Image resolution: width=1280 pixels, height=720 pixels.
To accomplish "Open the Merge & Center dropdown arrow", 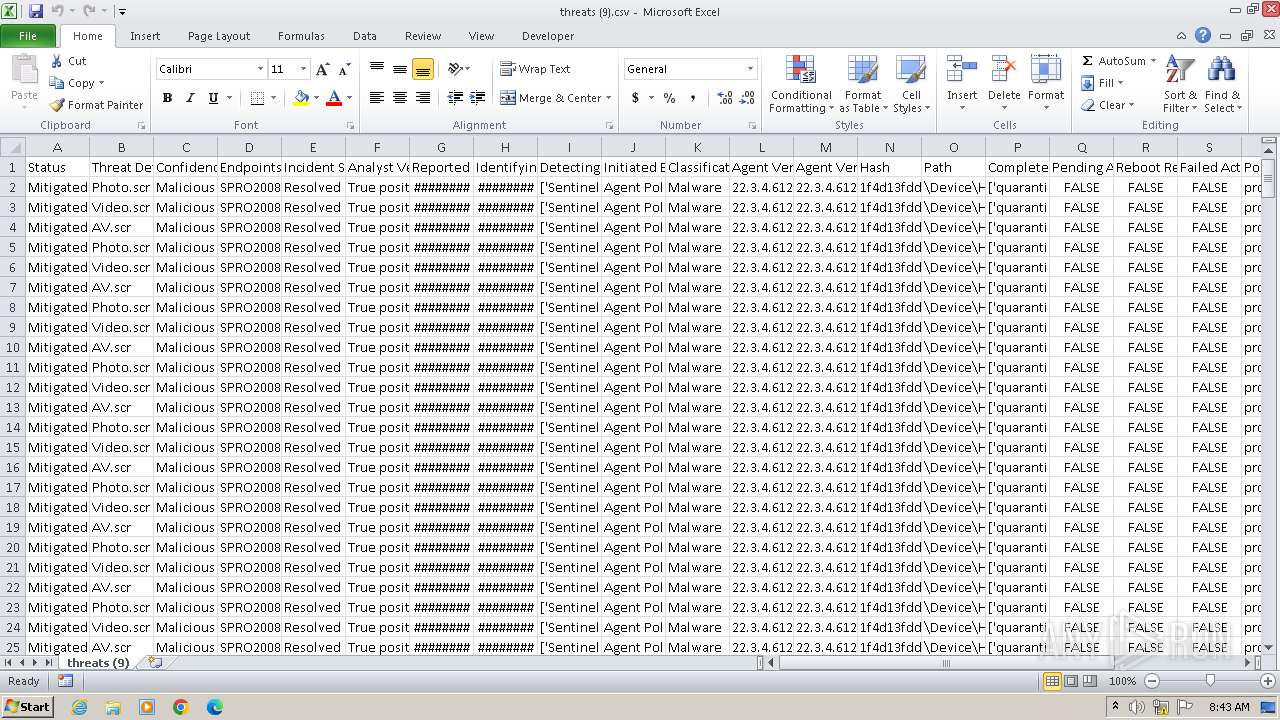I will [x=608, y=98].
